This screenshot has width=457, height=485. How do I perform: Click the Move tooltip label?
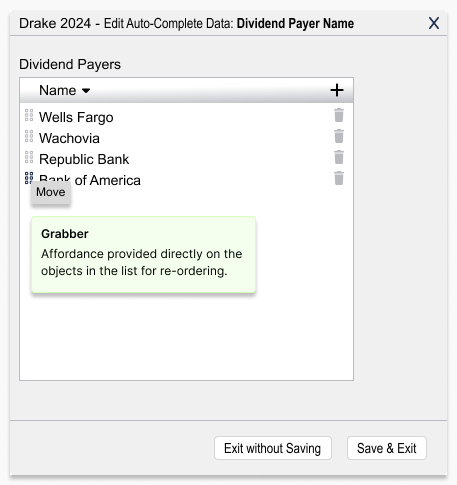[x=51, y=192]
